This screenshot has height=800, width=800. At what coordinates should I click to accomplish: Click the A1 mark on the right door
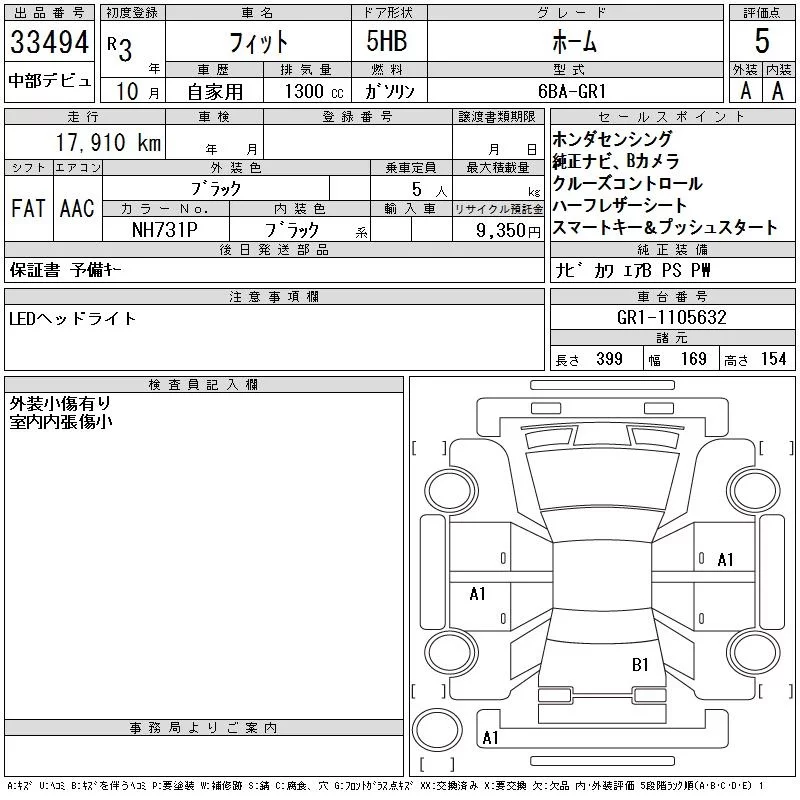[x=725, y=560]
